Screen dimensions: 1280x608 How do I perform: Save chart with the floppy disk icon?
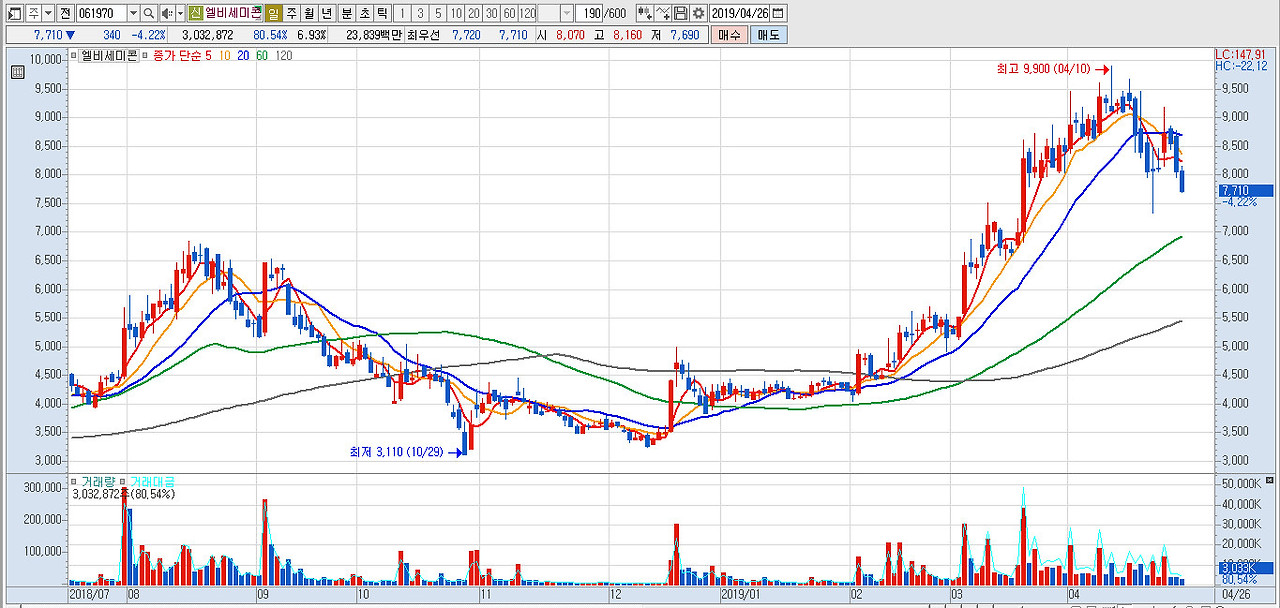(x=681, y=14)
